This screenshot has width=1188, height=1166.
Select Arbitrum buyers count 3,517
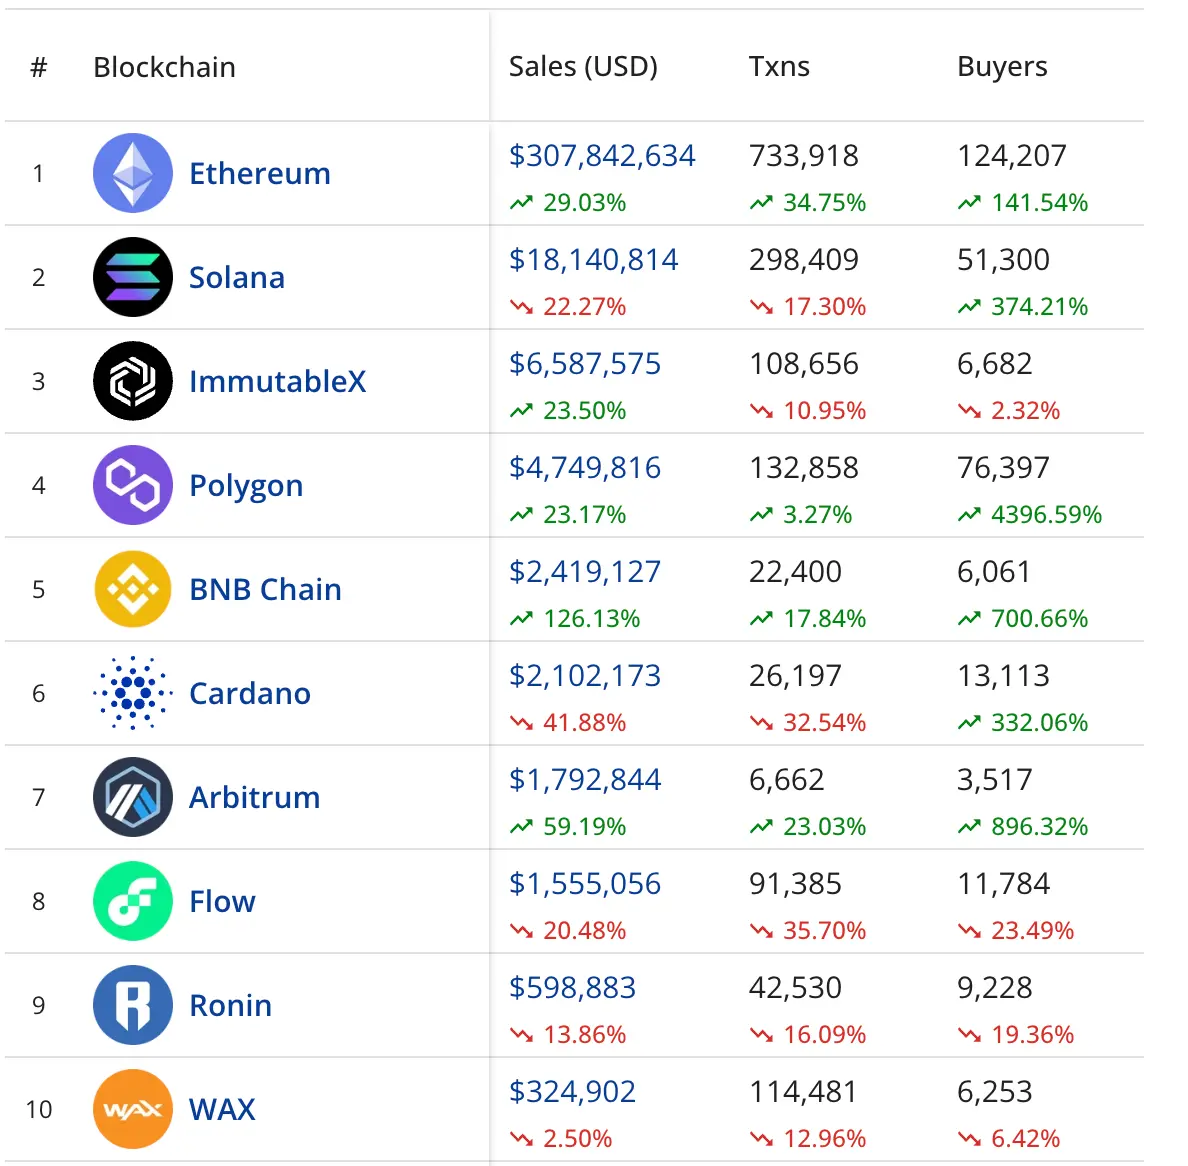995,779
